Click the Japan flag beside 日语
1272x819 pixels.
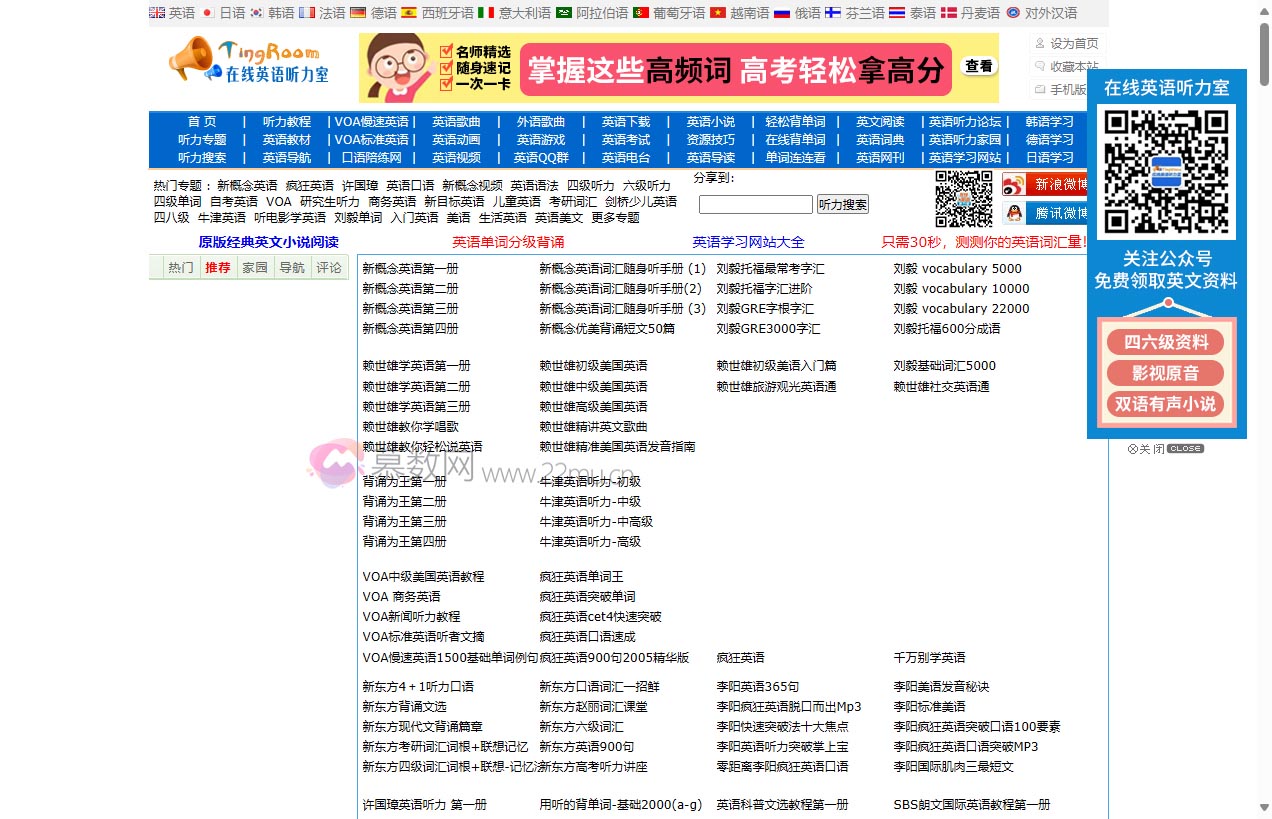209,13
